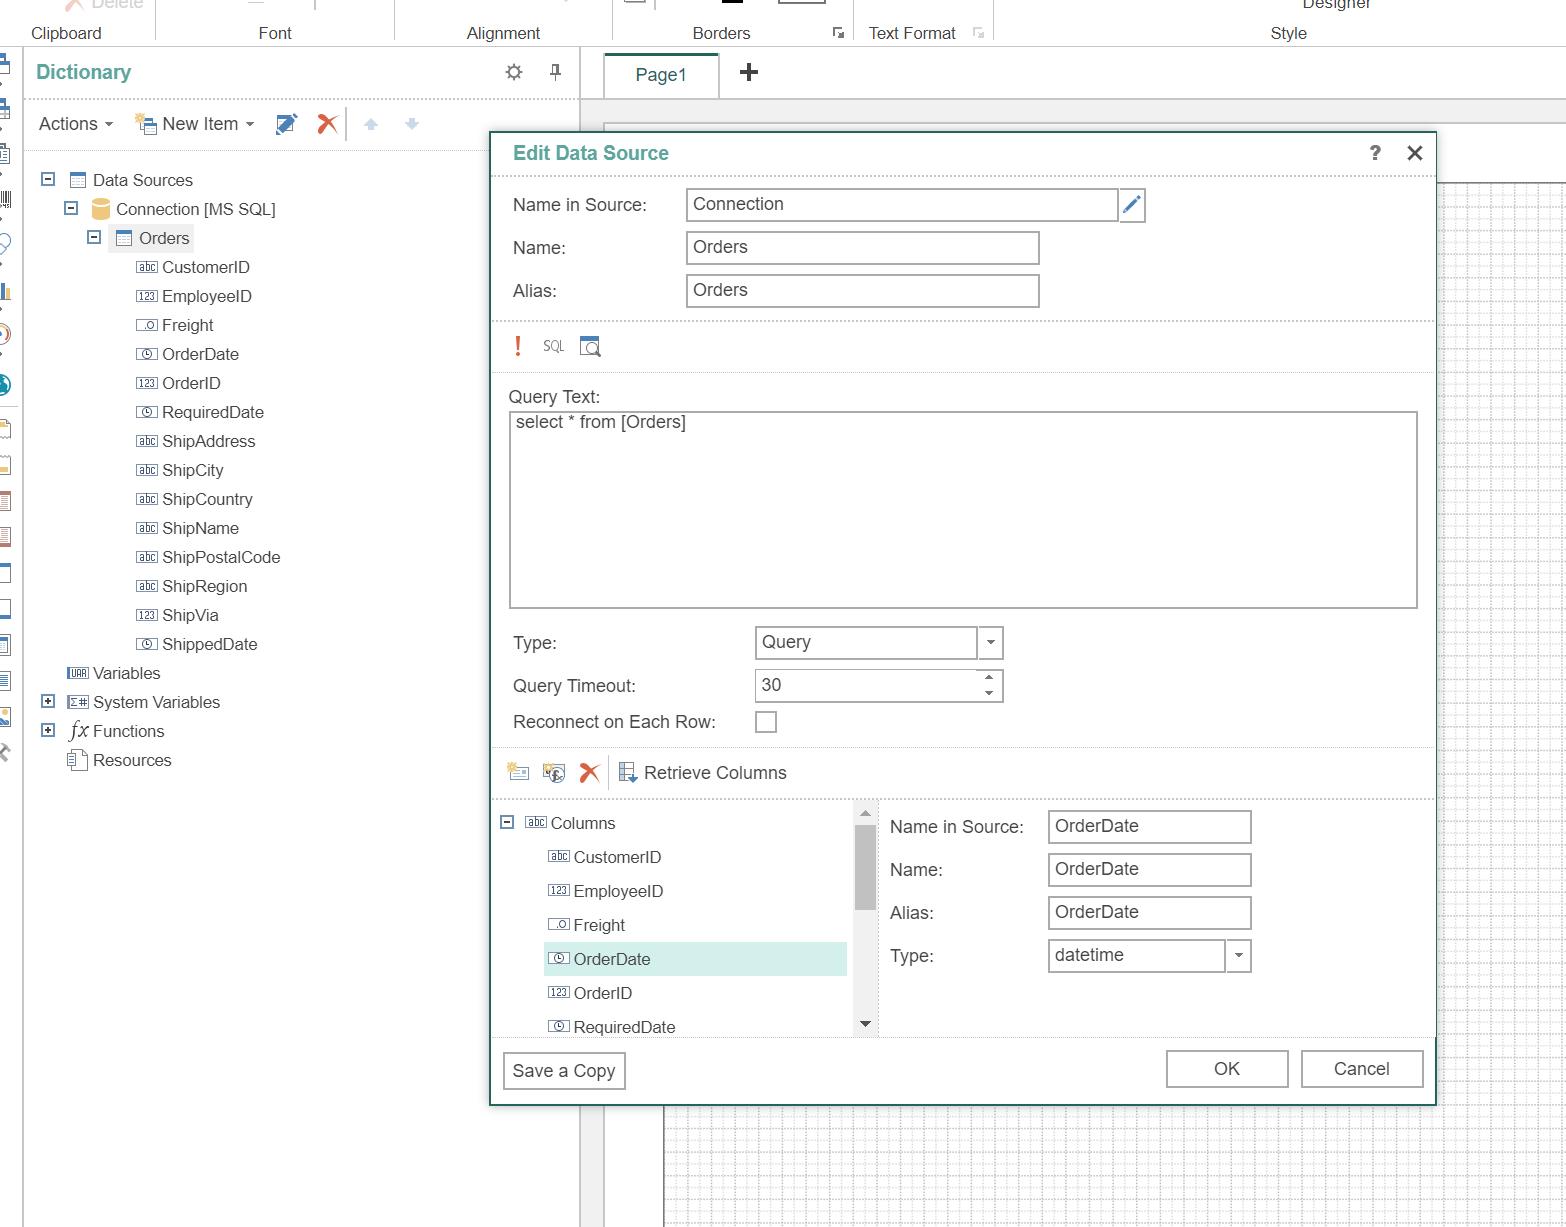The image size is (1566, 1227).
Task: Toggle Reconnect on Each Row checkbox
Action: click(x=766, y=722)
